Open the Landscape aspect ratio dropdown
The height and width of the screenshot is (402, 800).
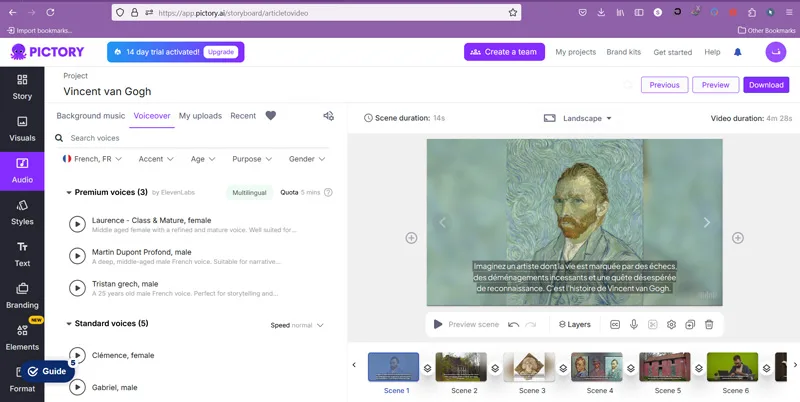coord(578,118)
